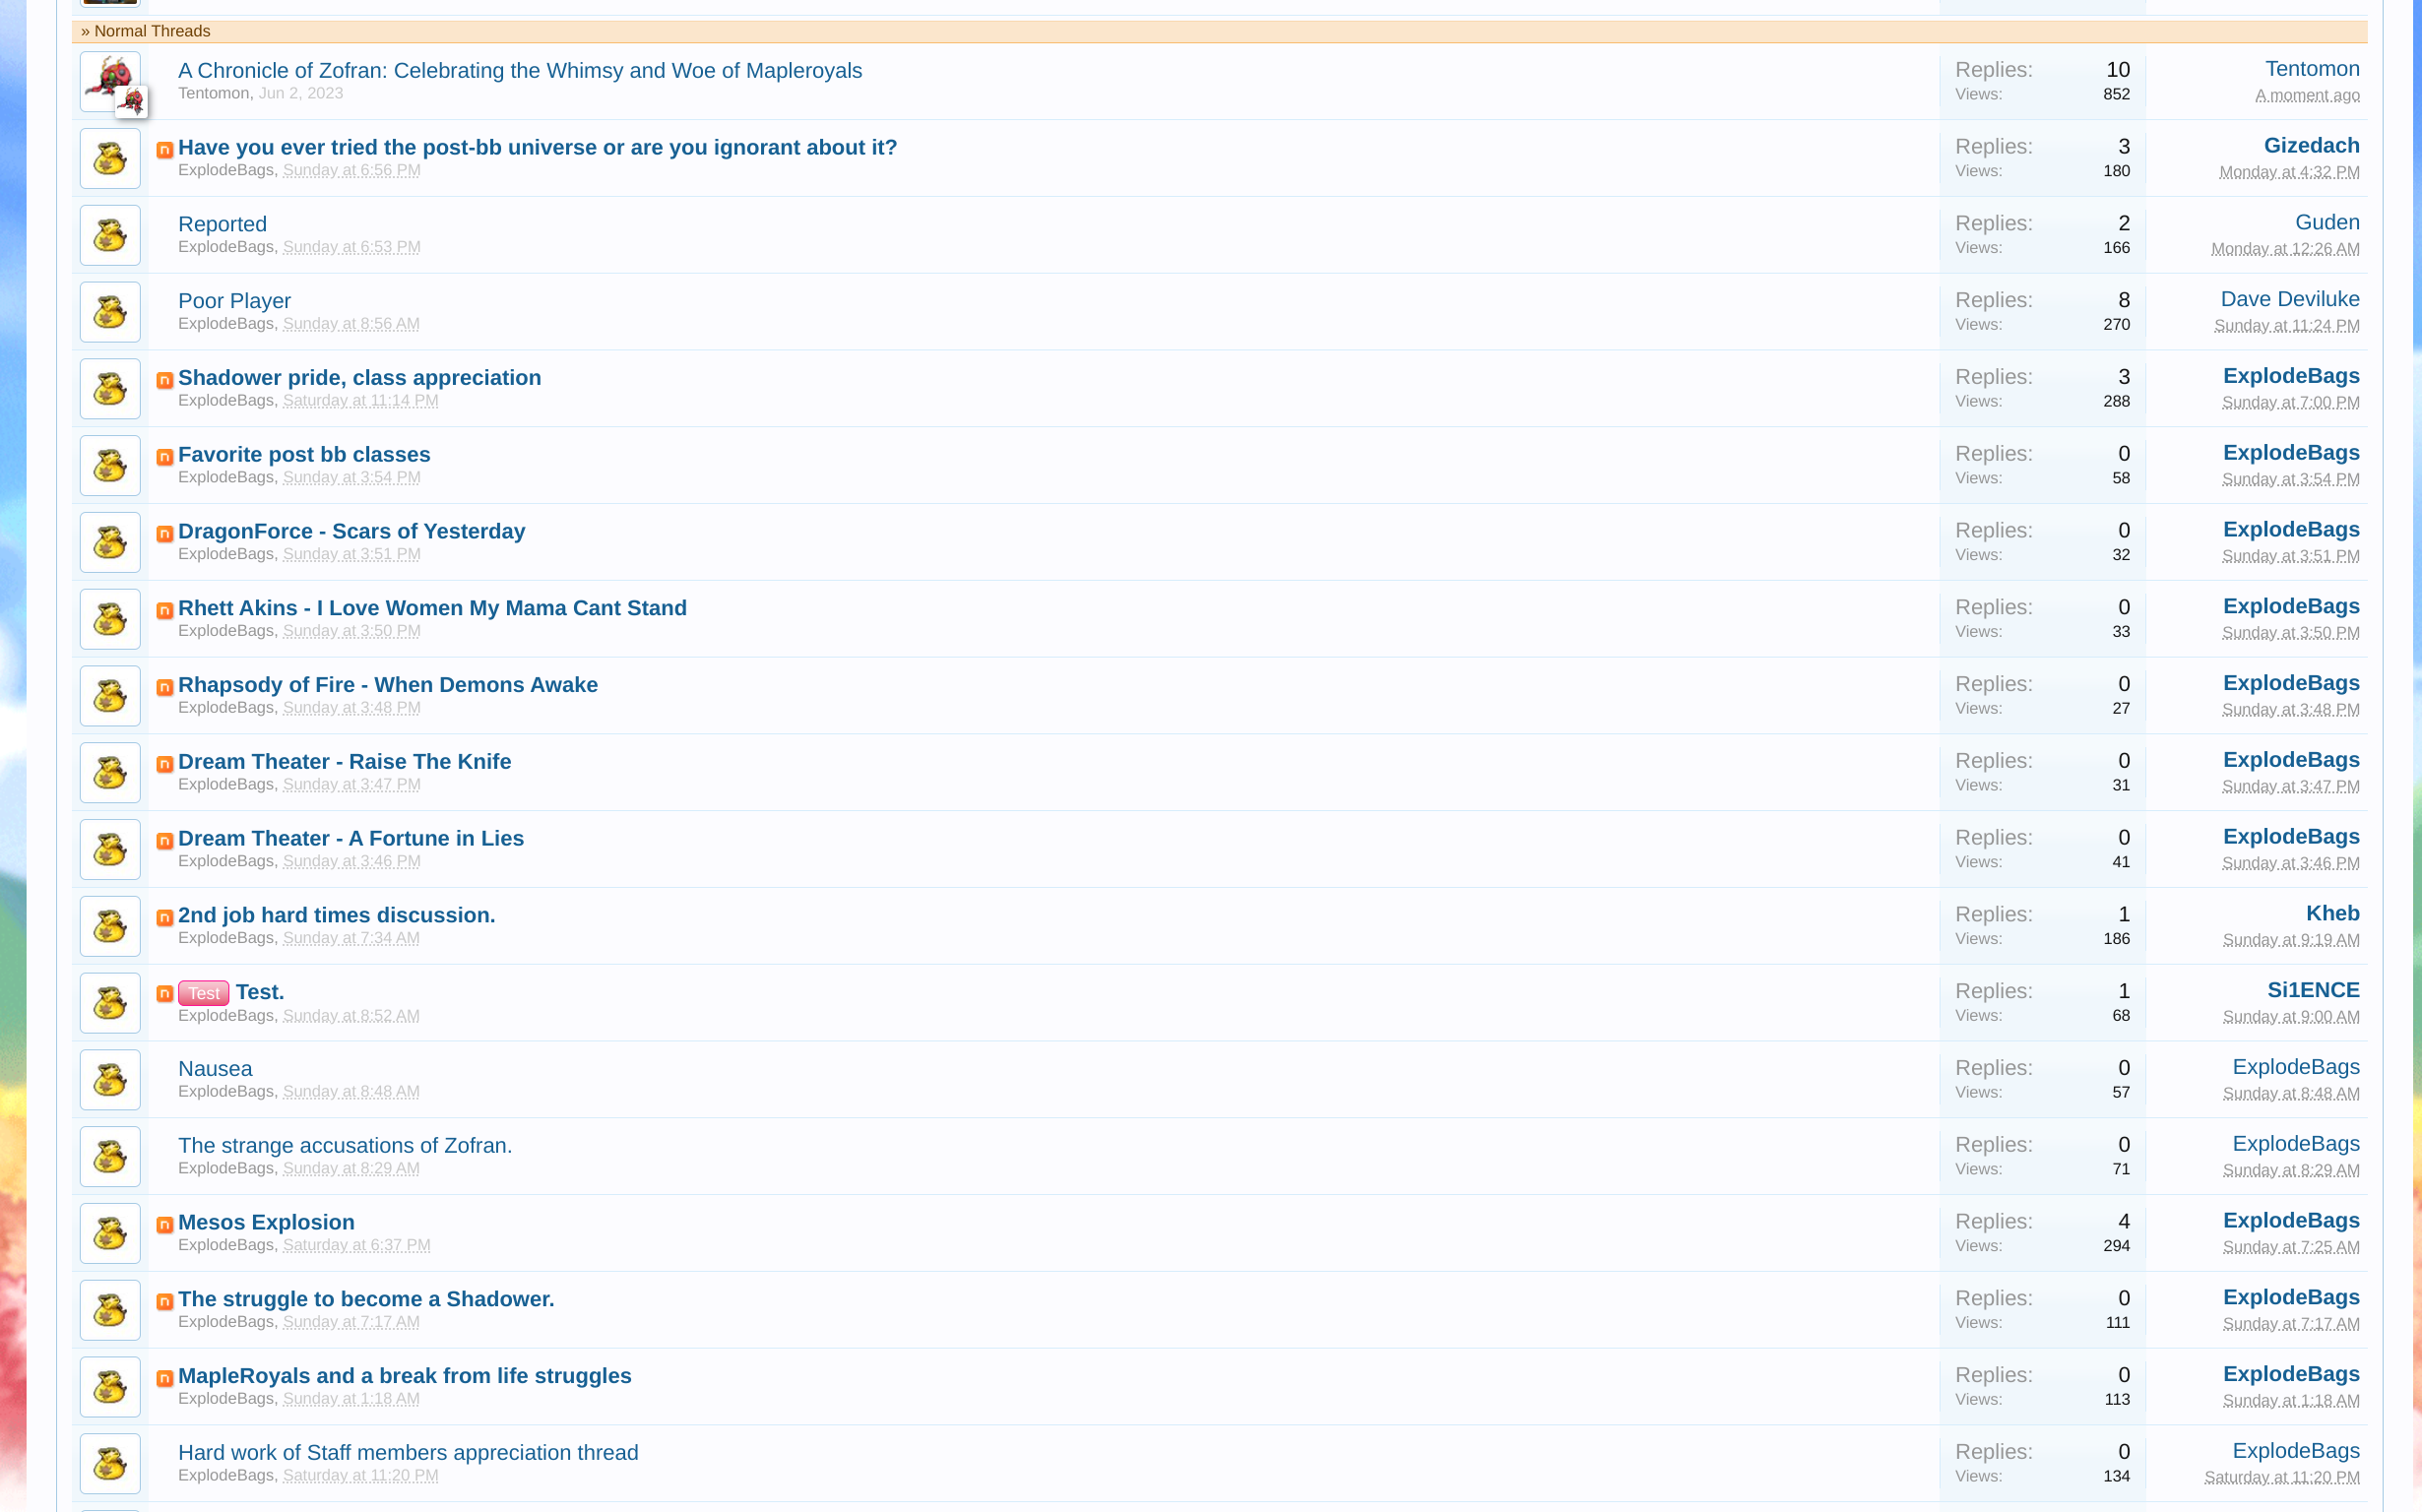
Task: Click the unread indicator on the Dream Theater Raise The Knife thread
Action: coord(165,764)
